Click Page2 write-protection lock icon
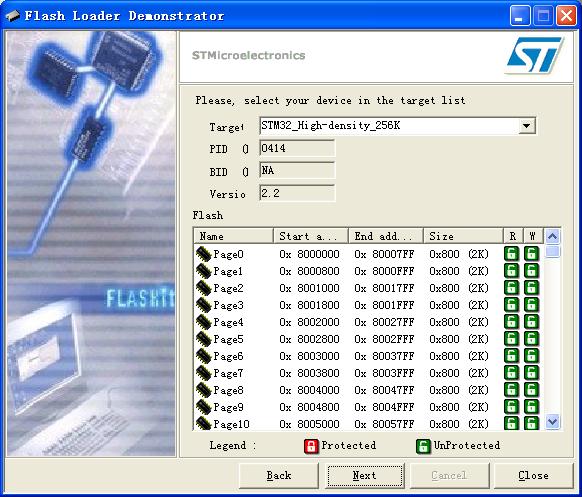 click(532, 288)
